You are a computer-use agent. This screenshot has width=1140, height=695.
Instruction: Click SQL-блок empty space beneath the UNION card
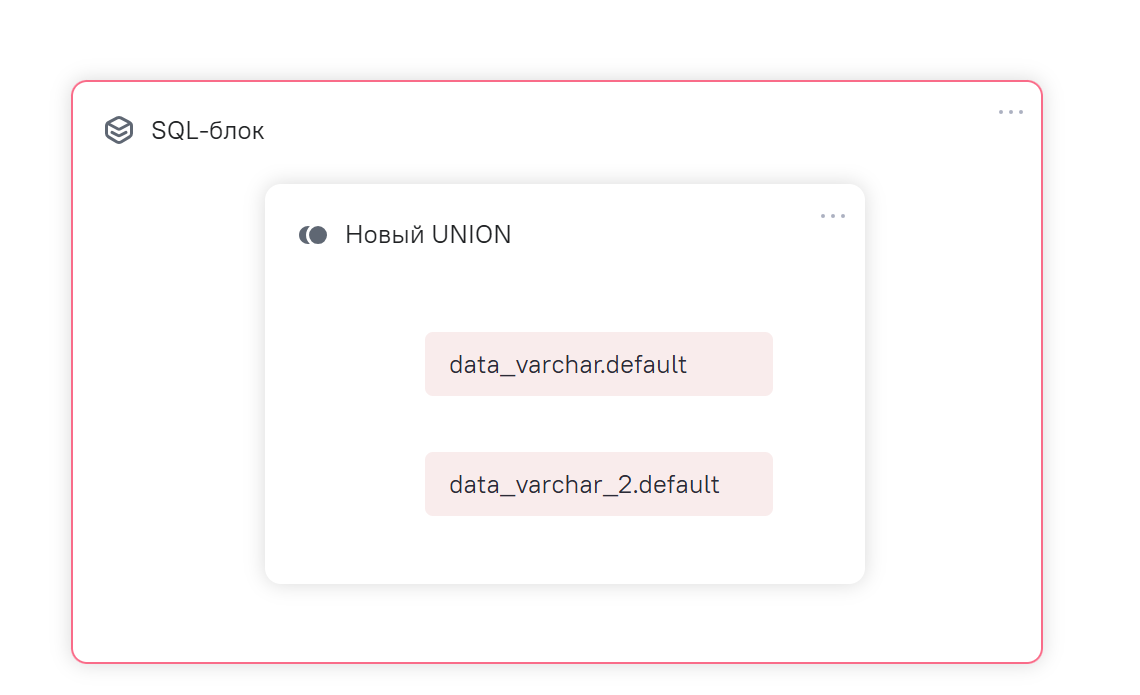click(565, 622)
